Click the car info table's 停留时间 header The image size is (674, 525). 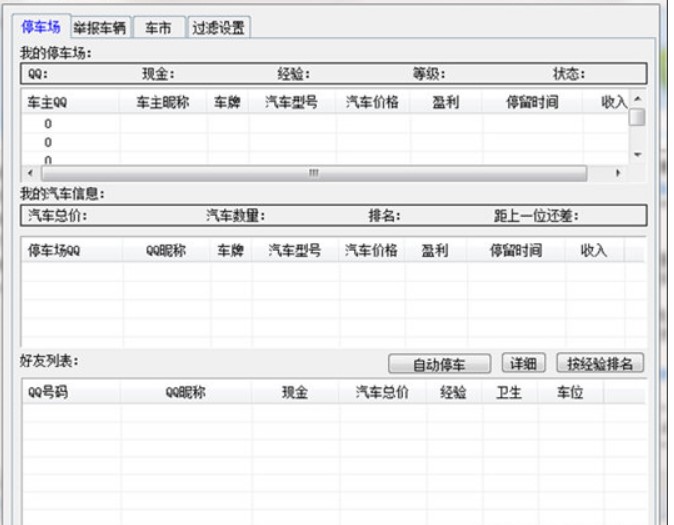coord(516,250)
